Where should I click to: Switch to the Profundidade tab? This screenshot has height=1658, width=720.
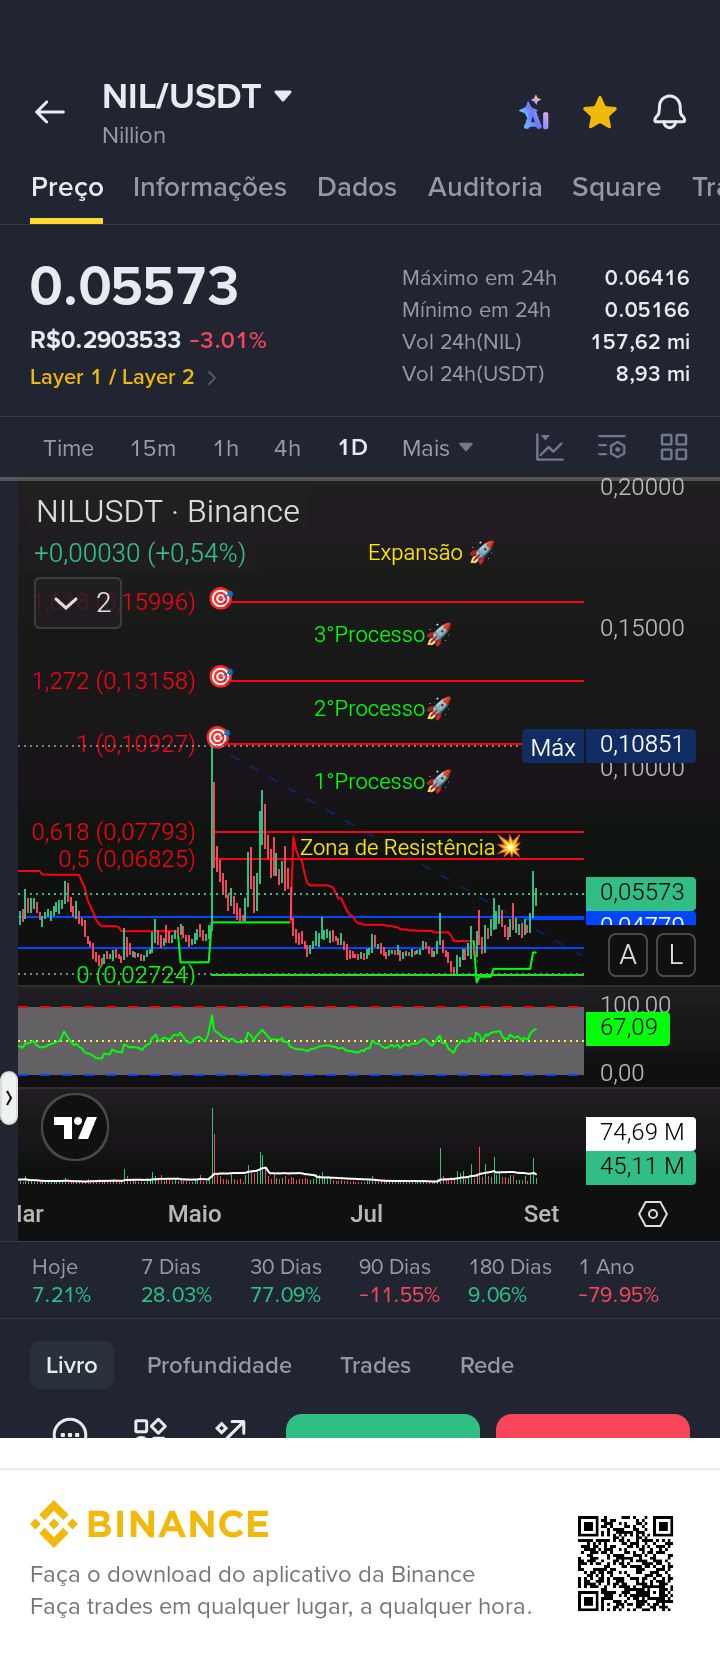click(219, 1365)
